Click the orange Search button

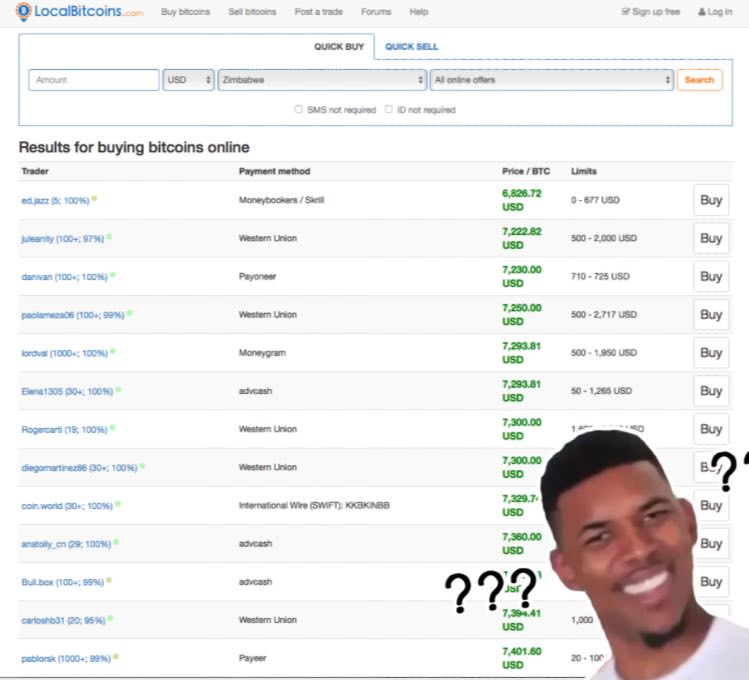click(699, 80)
